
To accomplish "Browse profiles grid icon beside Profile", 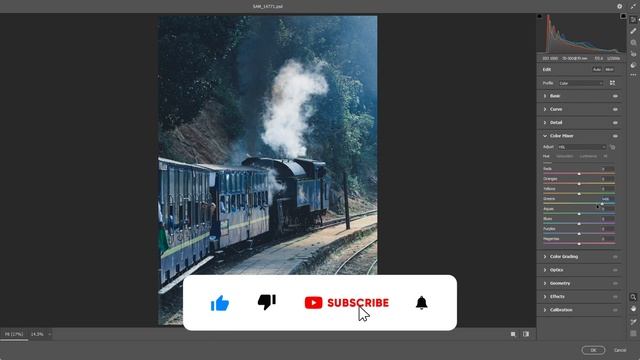I will (612, 83).
